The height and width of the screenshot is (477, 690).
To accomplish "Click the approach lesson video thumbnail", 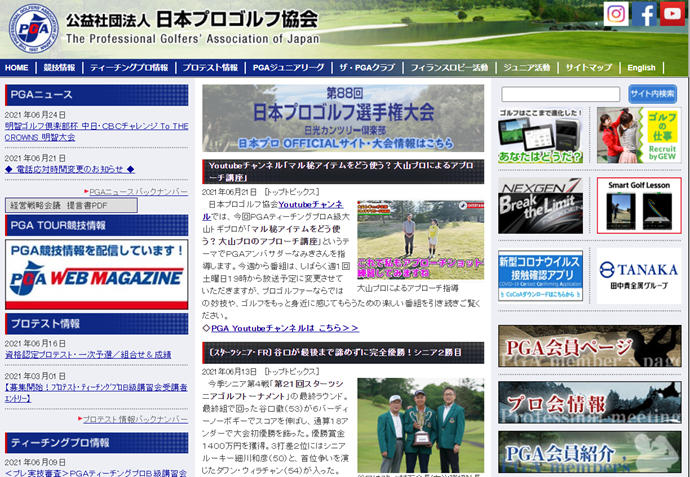I will [420, 240].
